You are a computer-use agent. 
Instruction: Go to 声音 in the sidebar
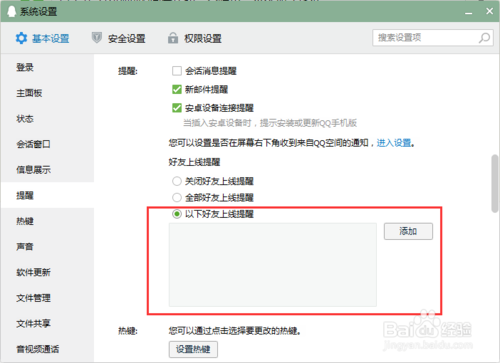point(47,247)
